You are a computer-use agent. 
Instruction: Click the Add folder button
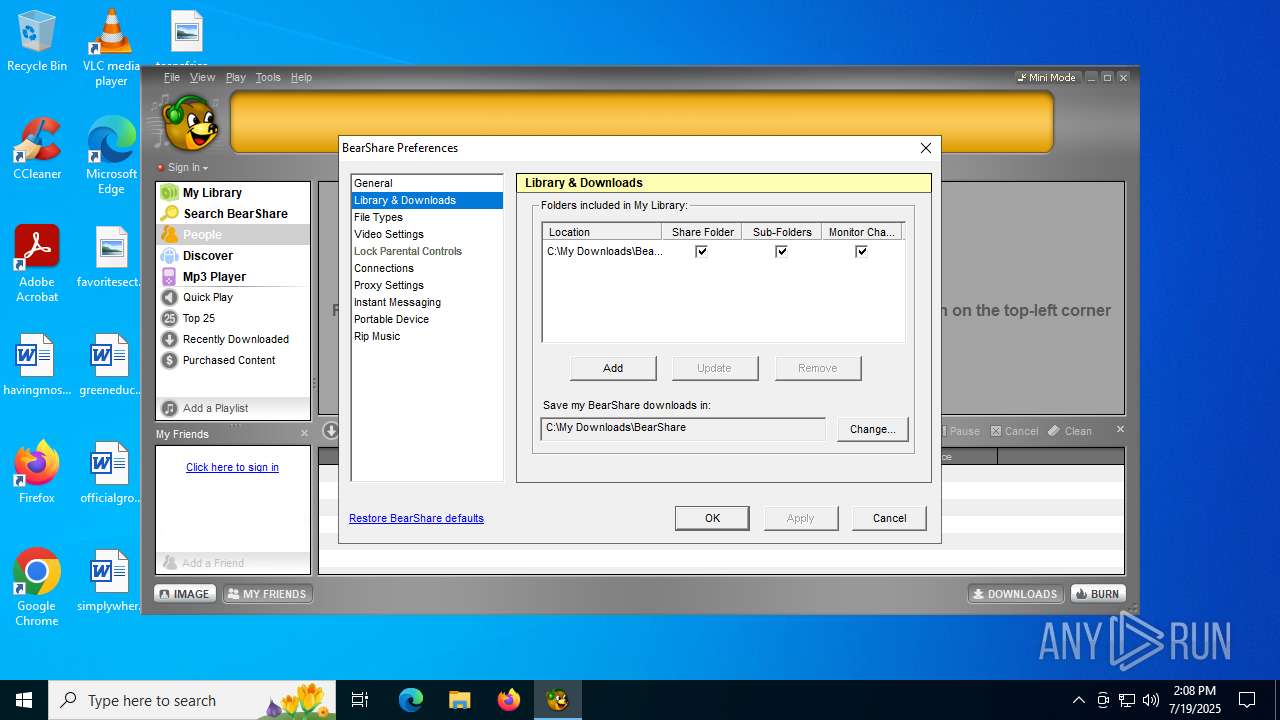pos(613,368)
